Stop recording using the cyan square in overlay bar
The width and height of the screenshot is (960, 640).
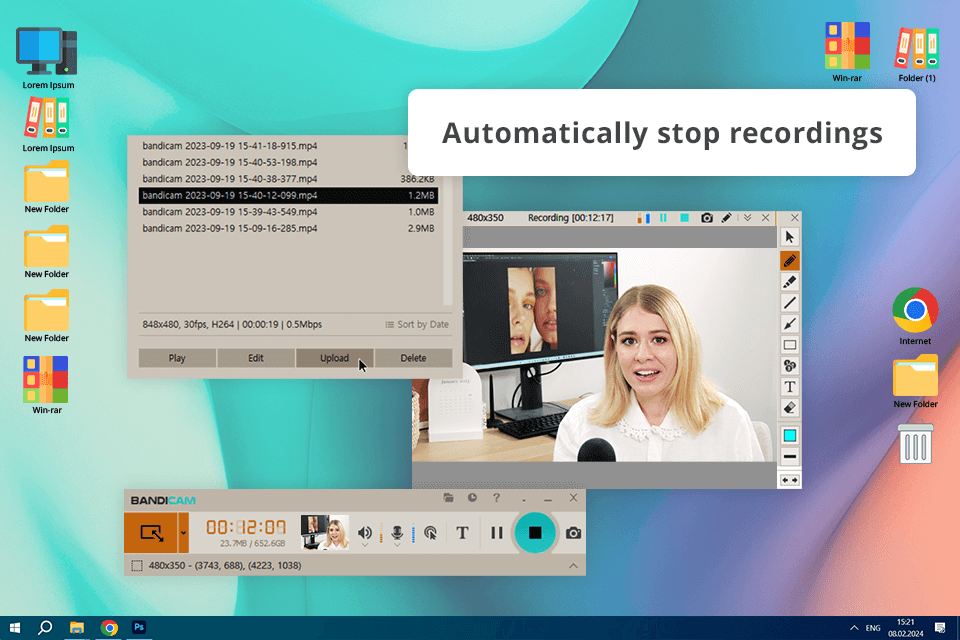pos(684,218)
